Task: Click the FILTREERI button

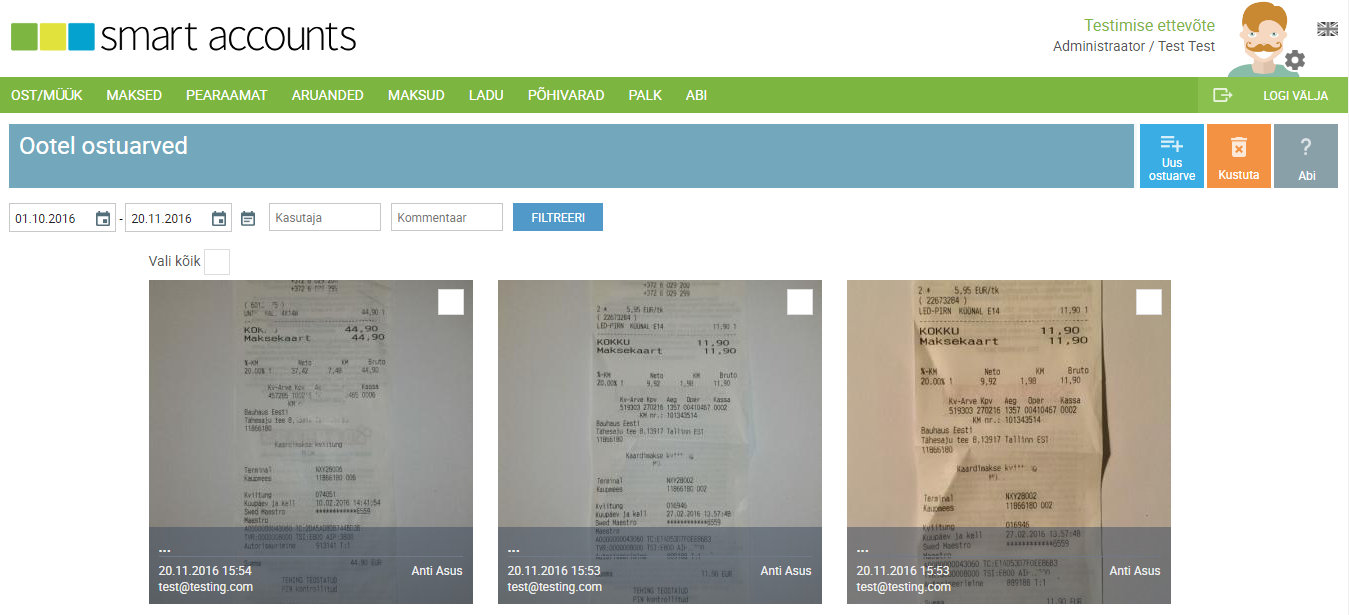Action: (557, 216)
